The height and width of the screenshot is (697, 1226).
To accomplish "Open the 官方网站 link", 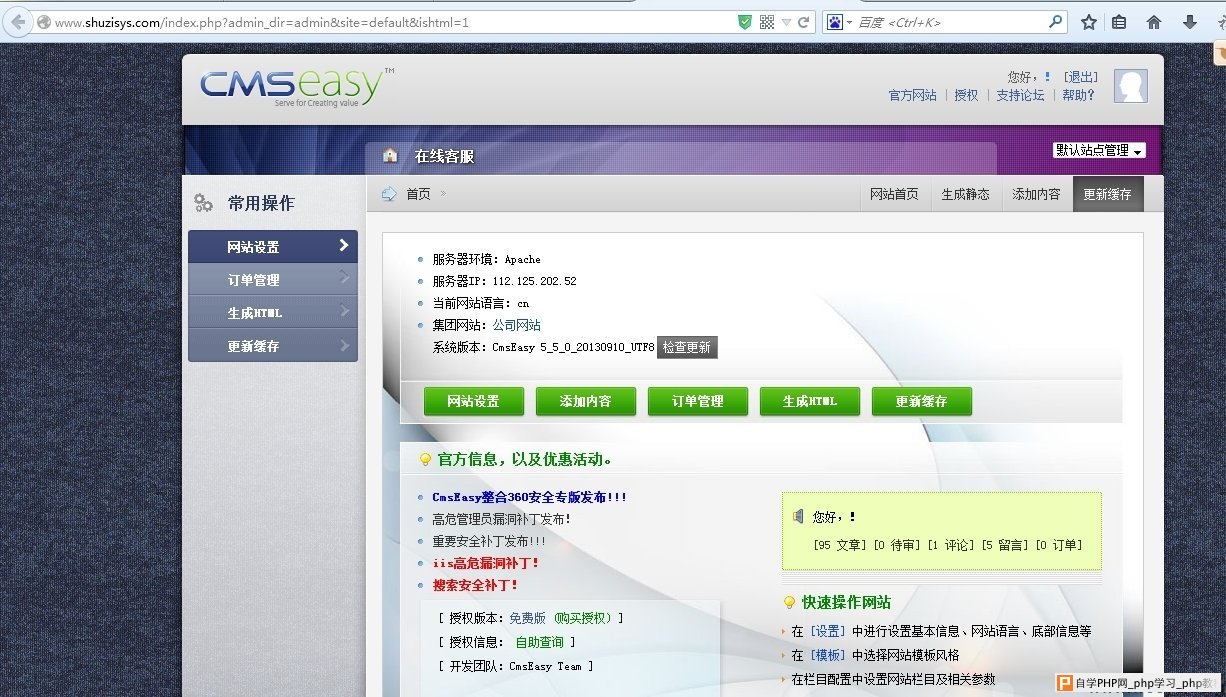I will pyautogui.click(x=913, y=96).
